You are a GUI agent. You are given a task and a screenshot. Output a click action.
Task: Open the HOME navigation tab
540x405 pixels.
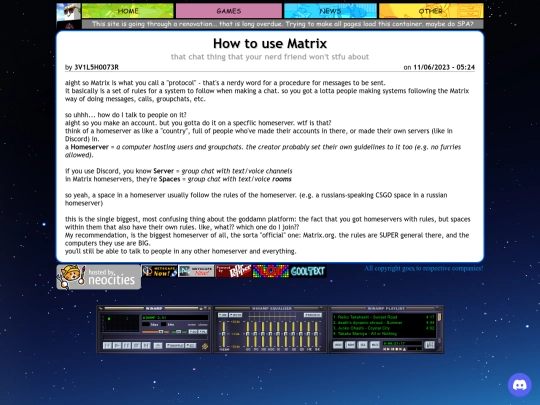(x=128, y=11)
